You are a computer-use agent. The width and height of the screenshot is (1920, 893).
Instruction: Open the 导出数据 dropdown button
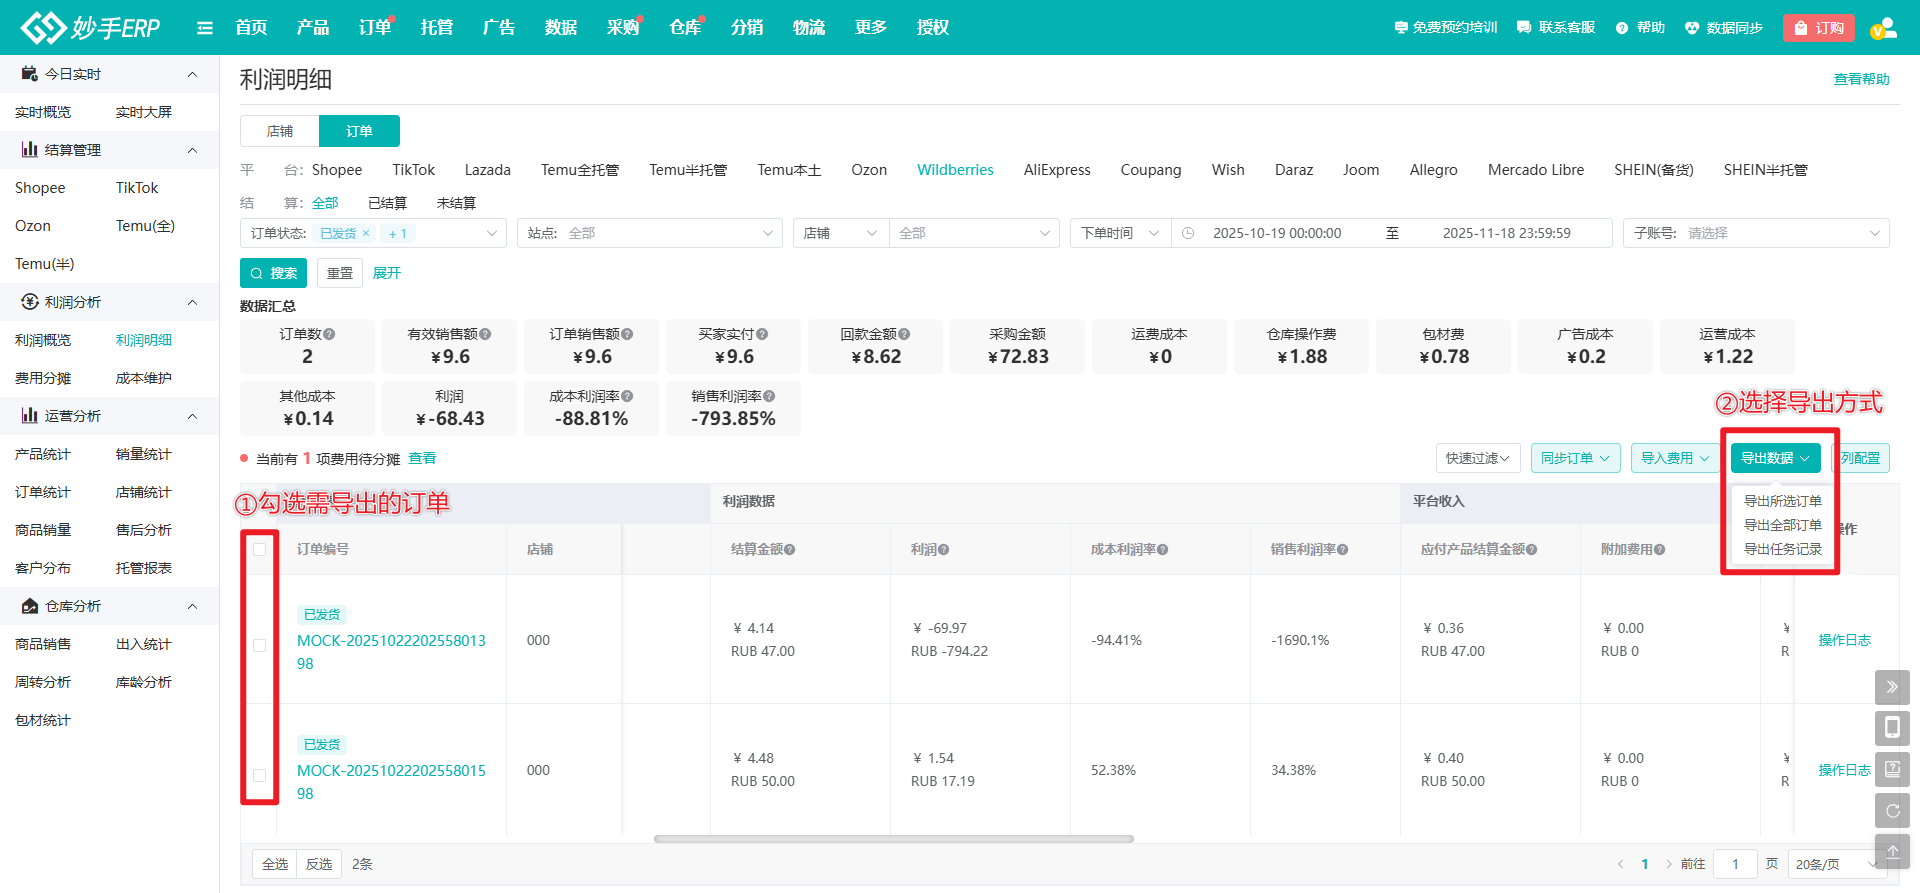tap(1775, 458)
